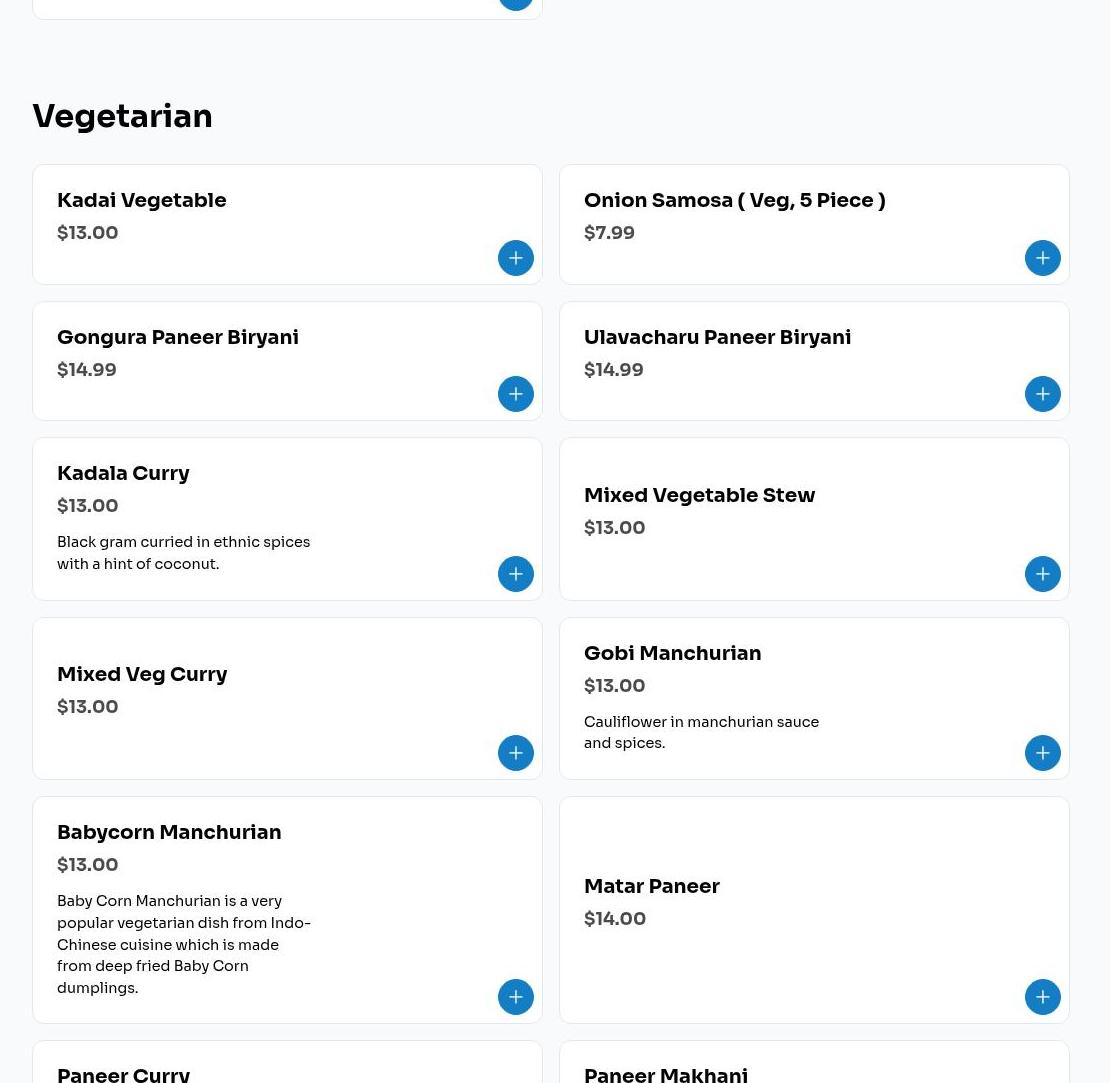
Task: Select the Kadala Curry description text
Action: tap(183, 553)
